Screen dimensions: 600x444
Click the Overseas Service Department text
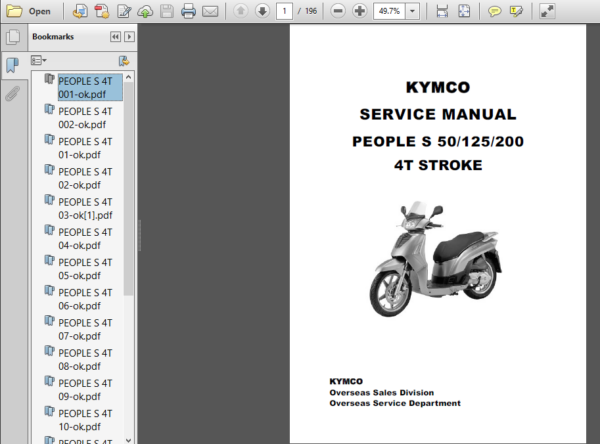point(395,403)
